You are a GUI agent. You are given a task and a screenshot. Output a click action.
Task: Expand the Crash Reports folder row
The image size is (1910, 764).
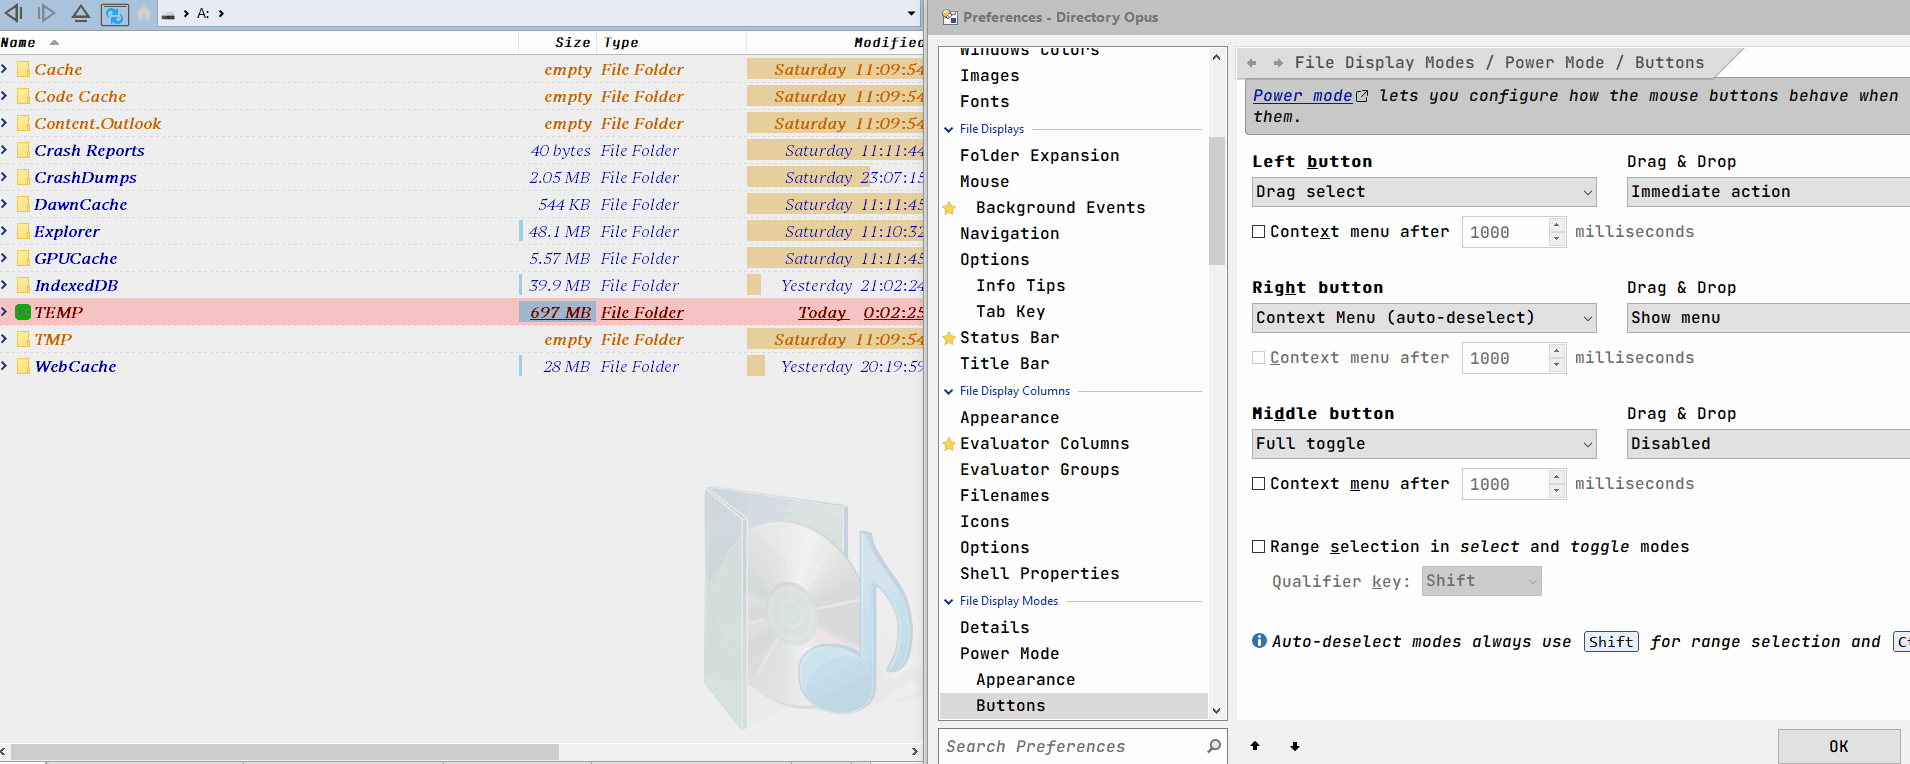[x=5, y=150]
